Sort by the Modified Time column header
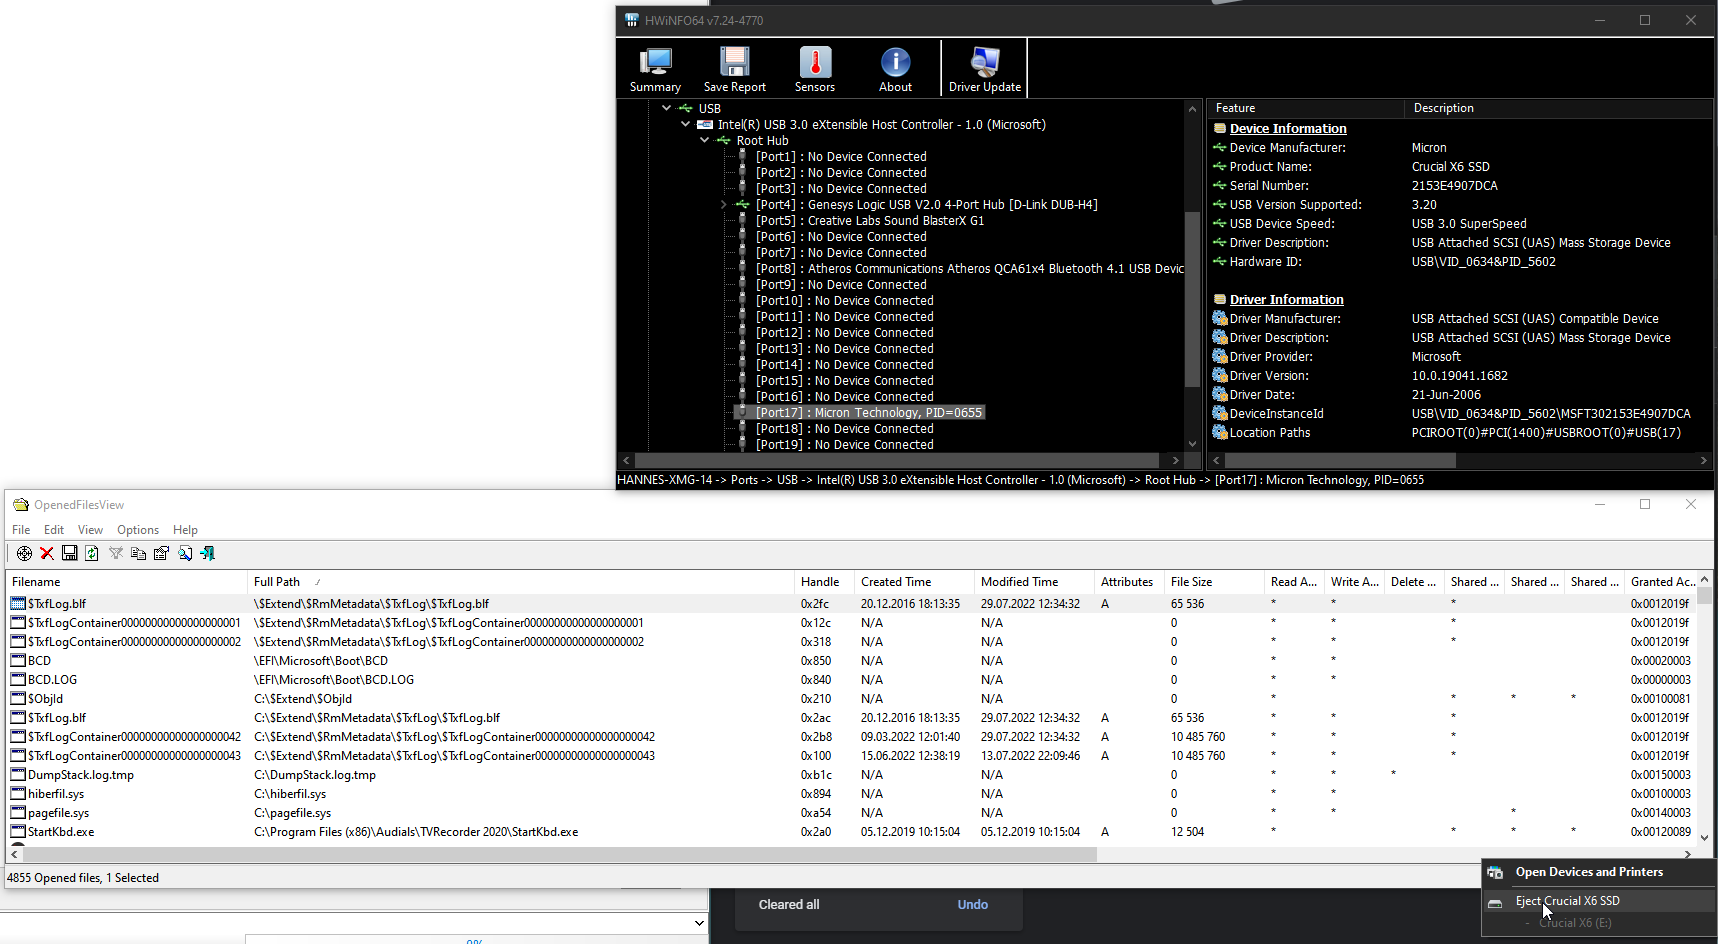The height and width of the screenshot is (944, 1718). click(1034, 582)
